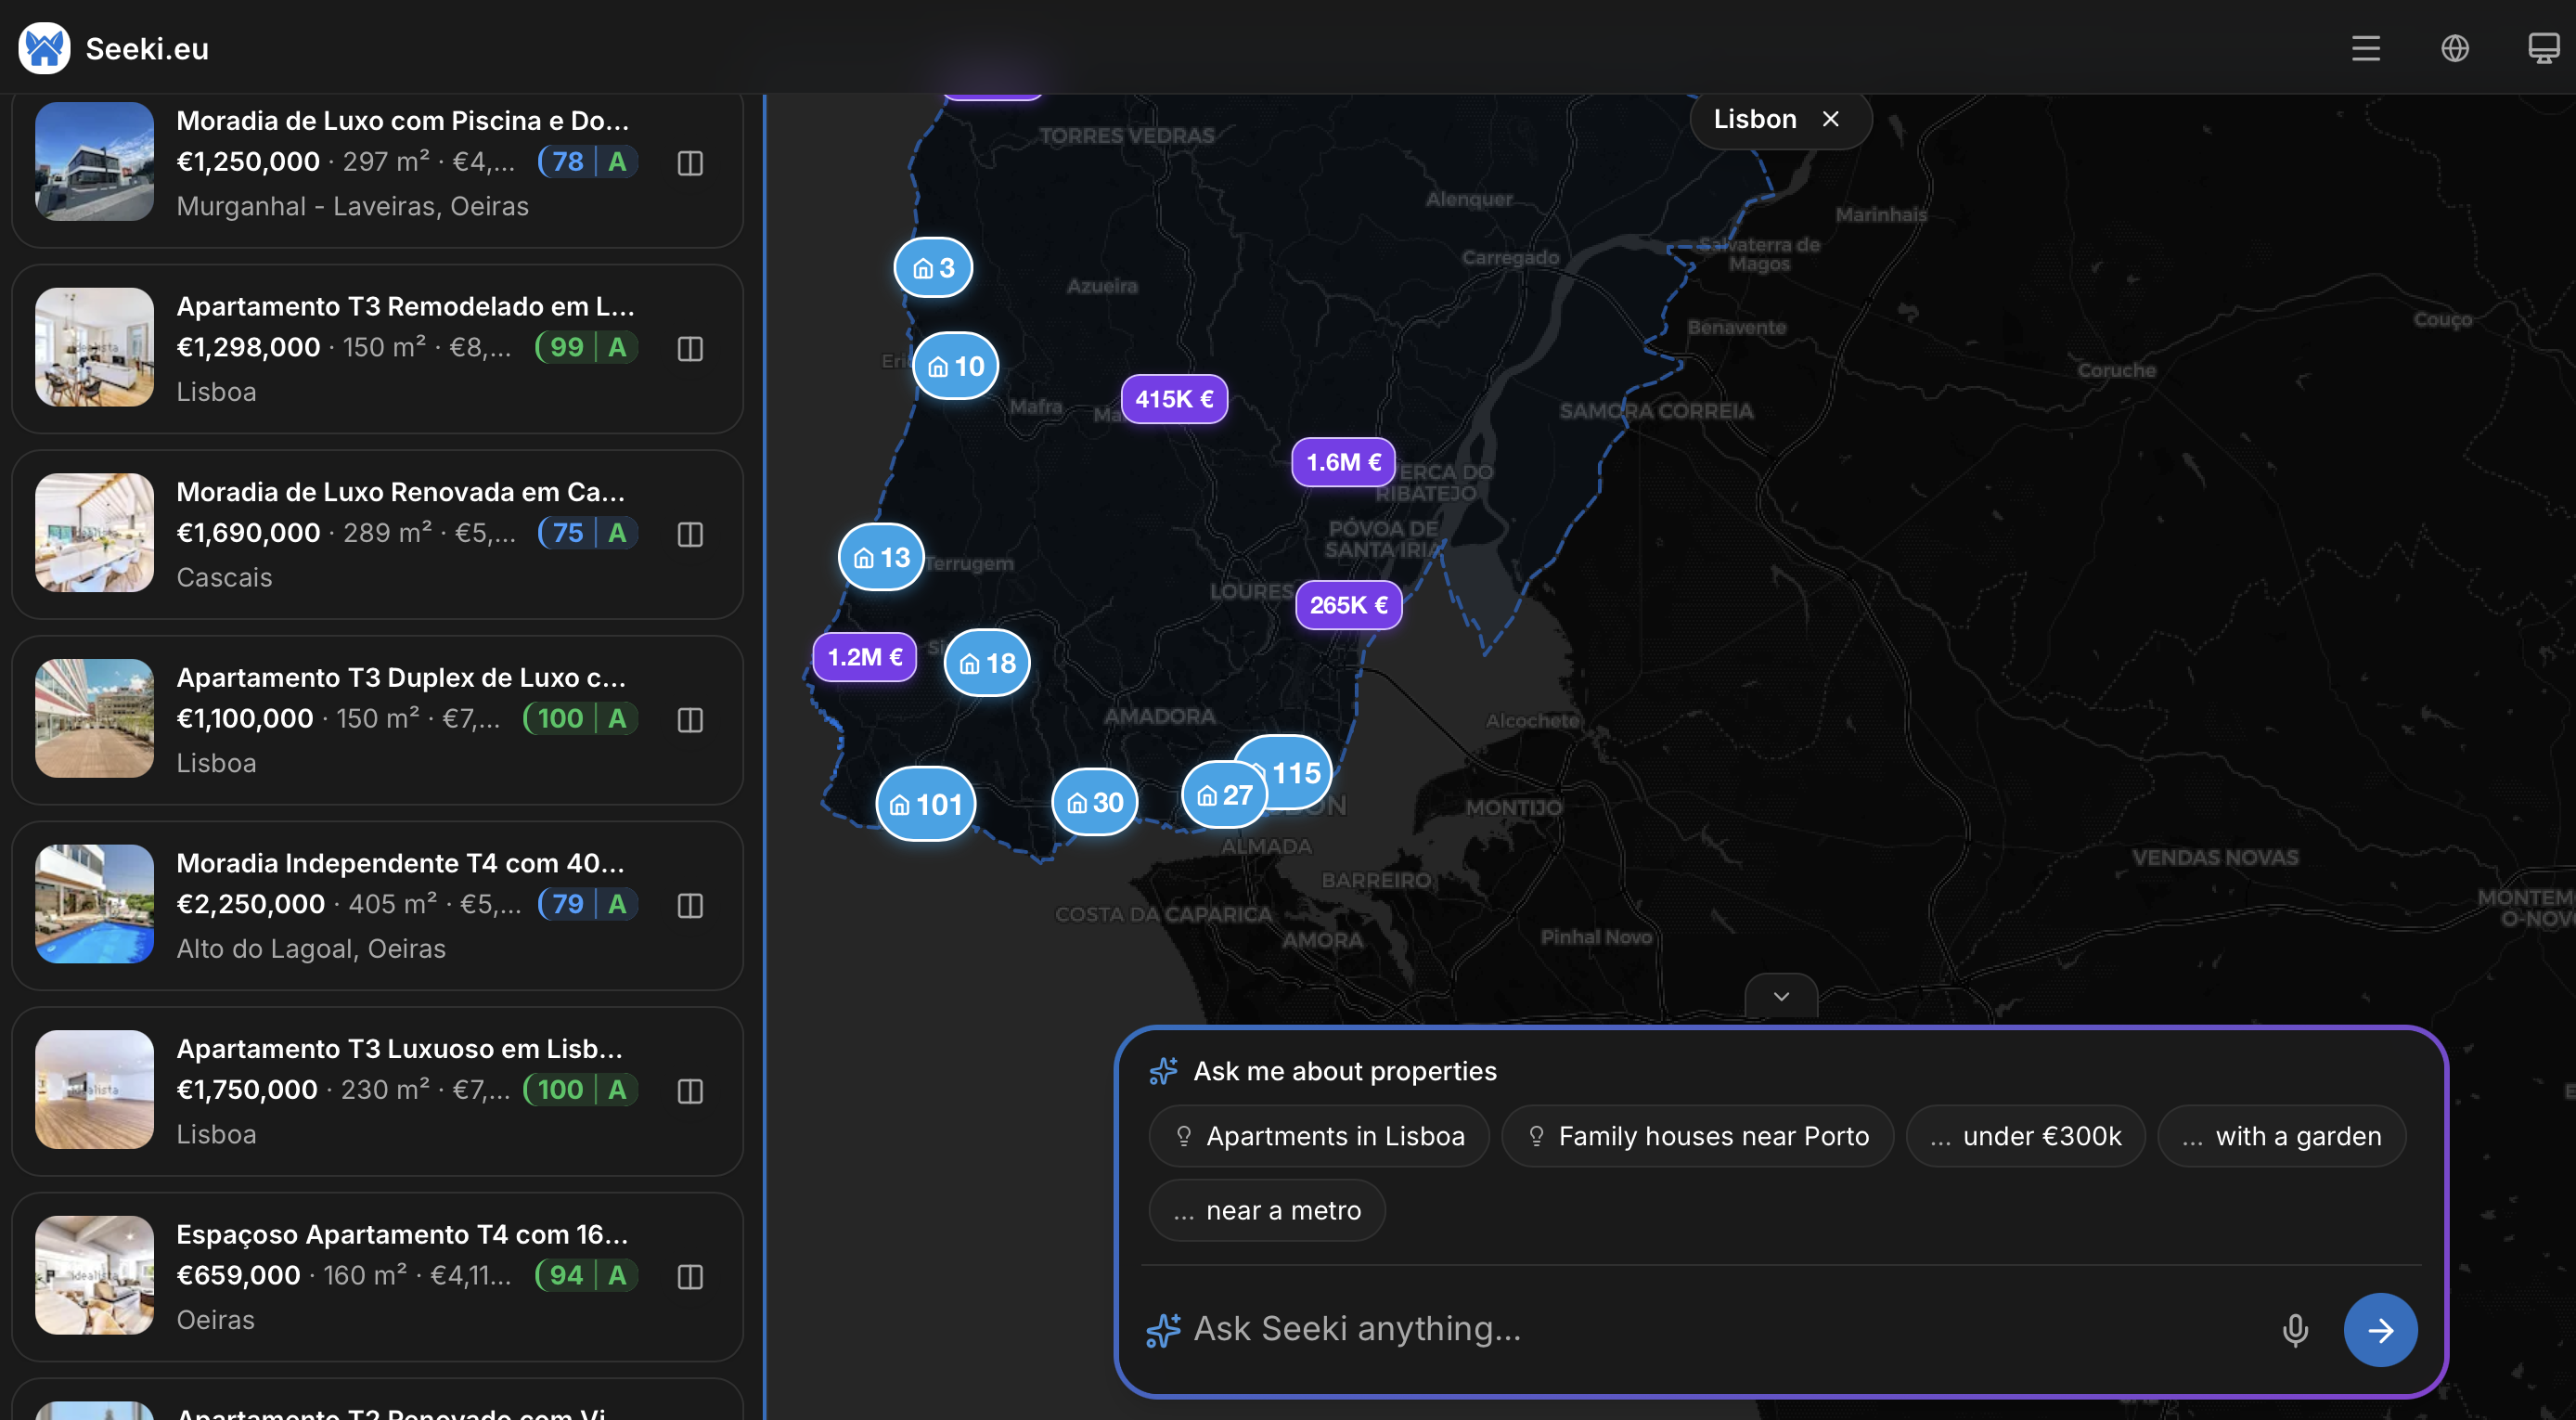Click the 75 A score badge
Image resolution: width=2576 pixels, height=1420 pixels.
[x=588, y=532]
